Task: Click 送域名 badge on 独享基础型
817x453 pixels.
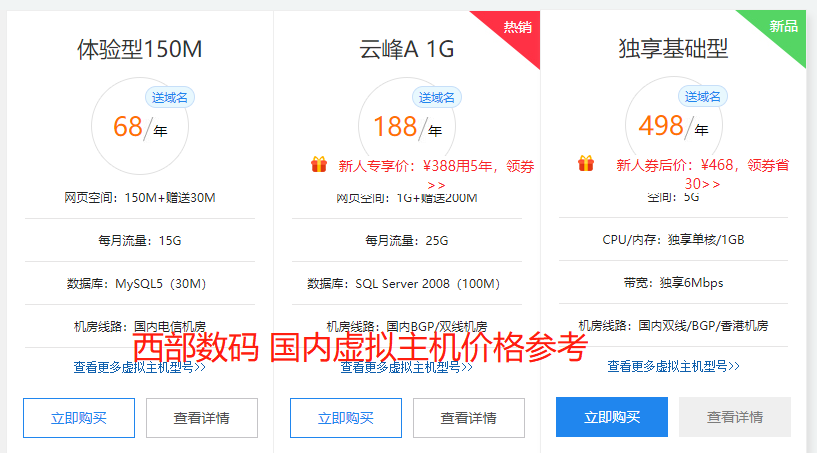Action: point(702,96)
